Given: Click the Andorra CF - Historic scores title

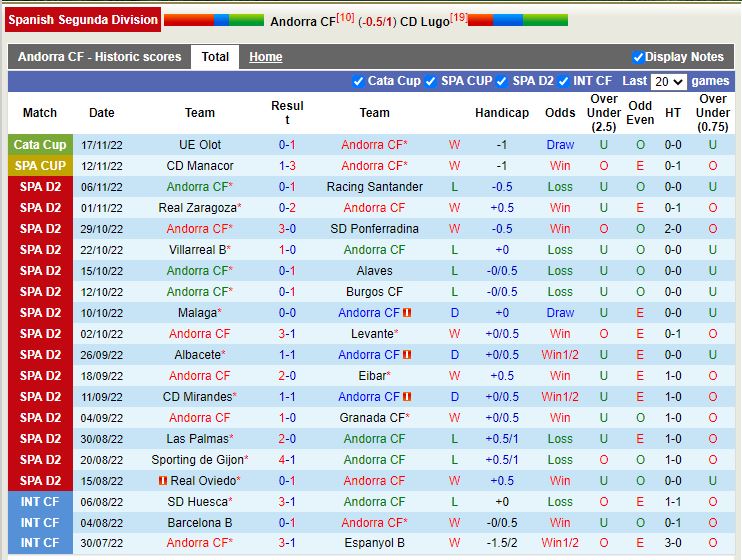Looking at the screenshot, I should pyautogui.click(x=99, y=57).
